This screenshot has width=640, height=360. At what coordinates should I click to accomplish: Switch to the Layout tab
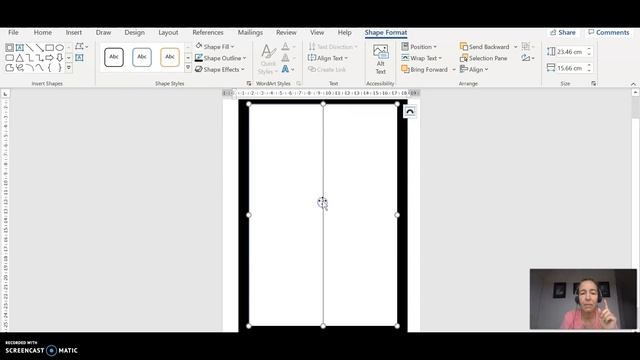pos(168,32)
